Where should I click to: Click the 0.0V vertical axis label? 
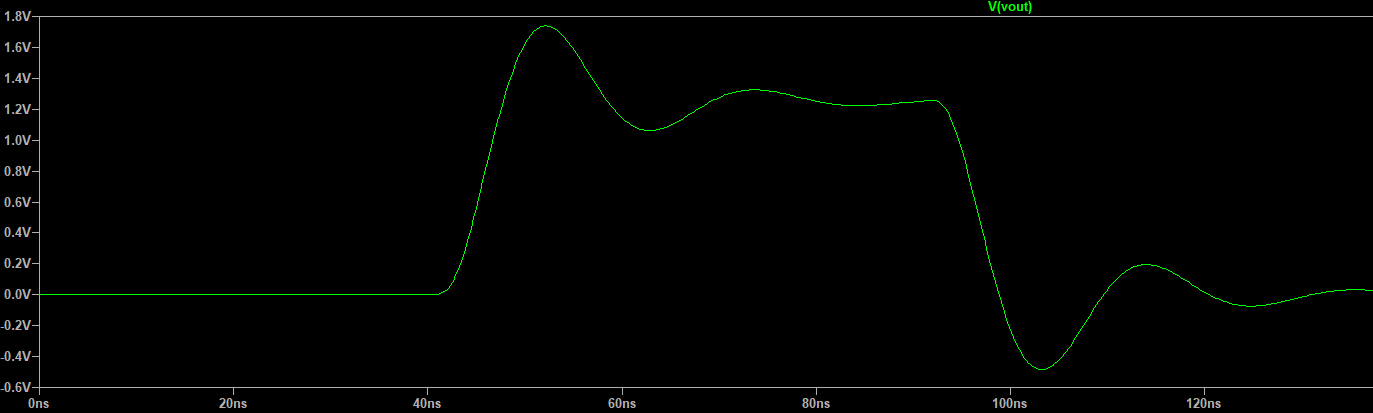[x=19, y=295]
